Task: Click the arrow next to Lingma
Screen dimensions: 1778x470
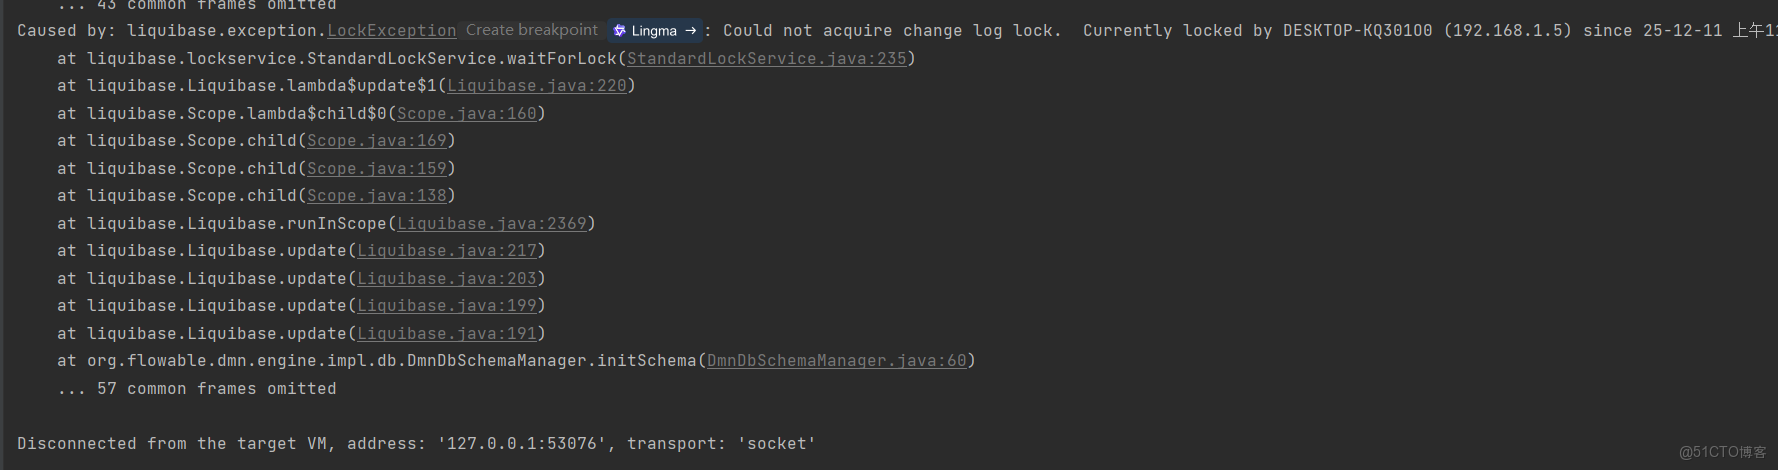Action: click(690, 31)
